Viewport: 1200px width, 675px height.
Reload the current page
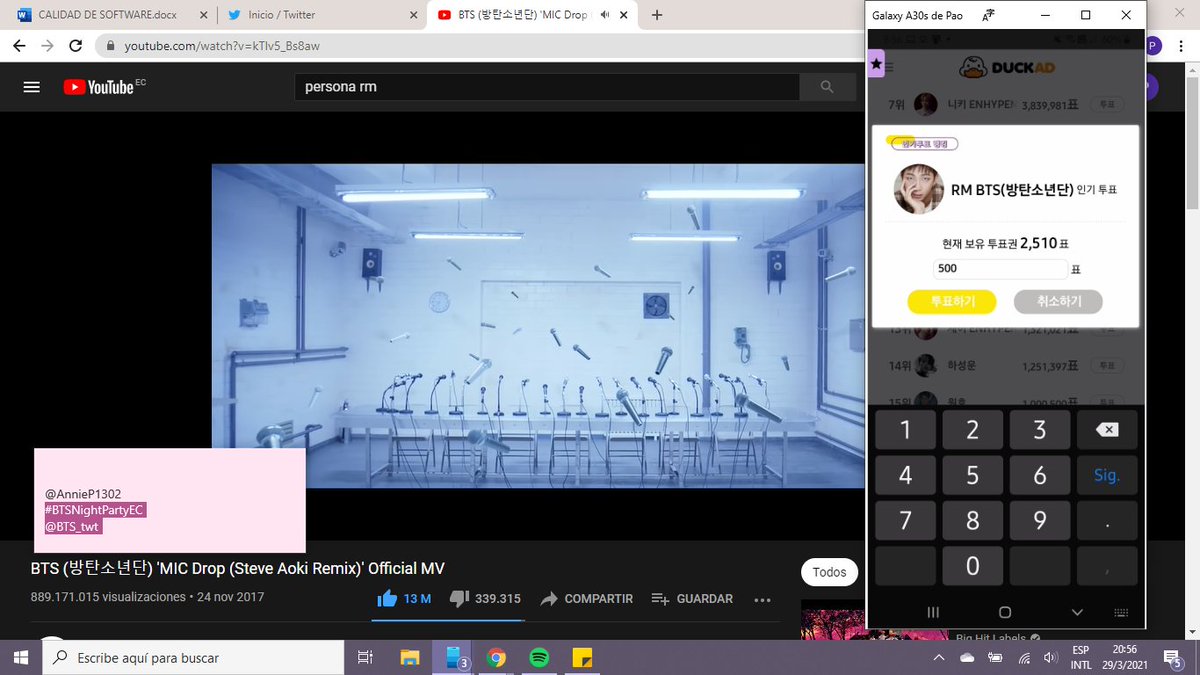tap(77, 46)
